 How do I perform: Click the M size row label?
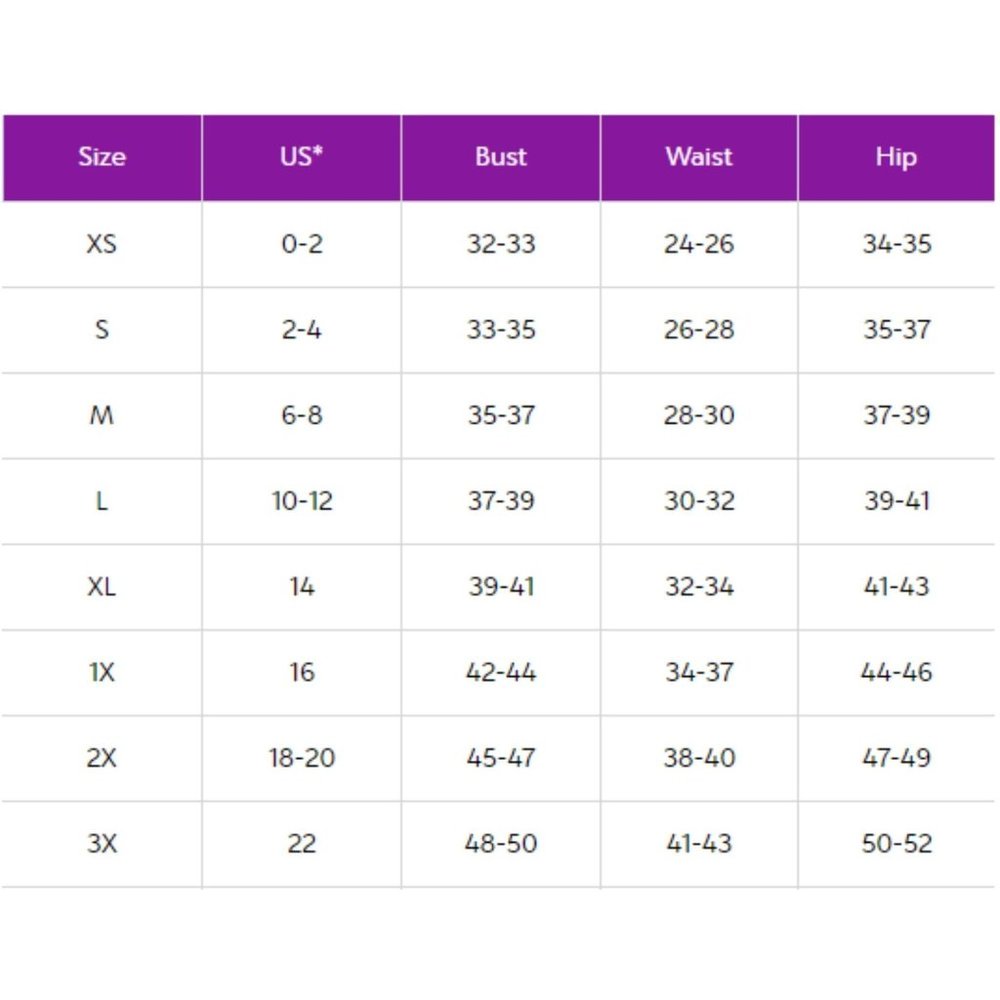point(102,415)
